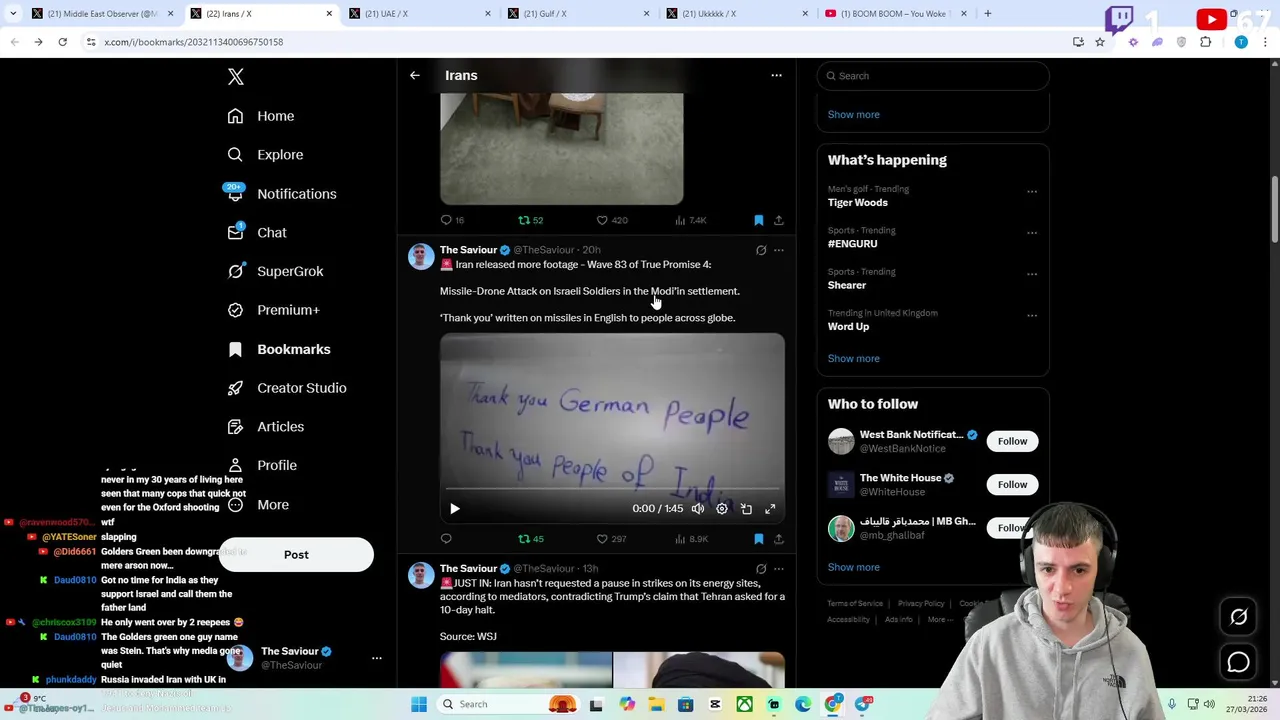
Task: Go back with the Irans header arrow
Action: click(x=414, y=75)
